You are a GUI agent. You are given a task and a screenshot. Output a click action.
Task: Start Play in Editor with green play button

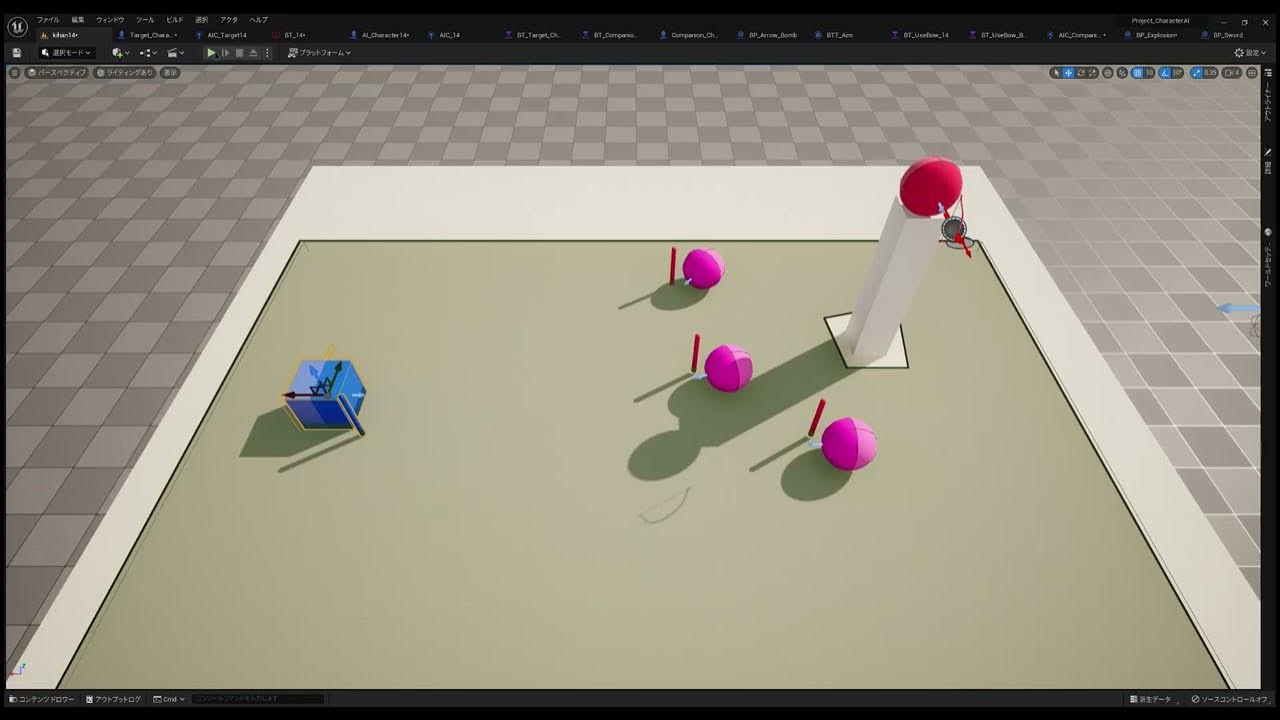(211, 53)
